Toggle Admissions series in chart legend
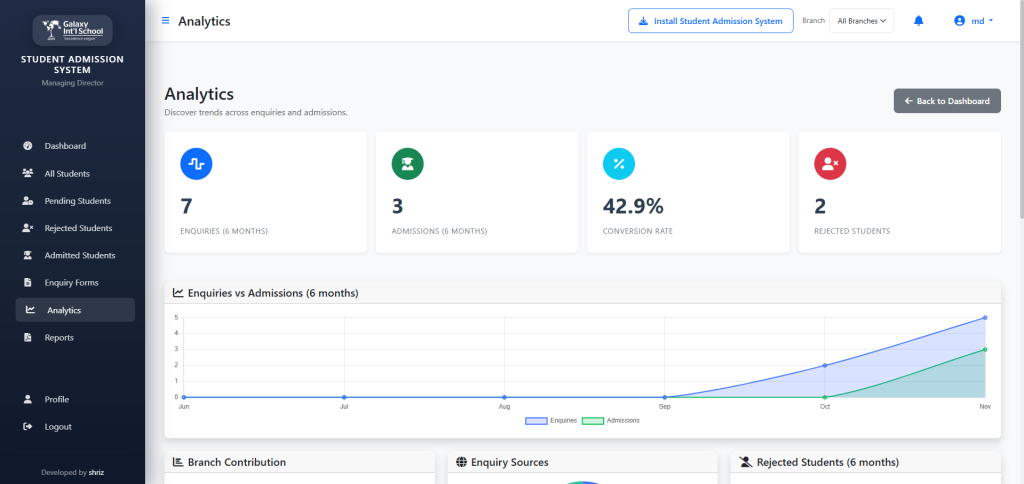Viewport: 1024px width, 484px height. coord(609,421)
